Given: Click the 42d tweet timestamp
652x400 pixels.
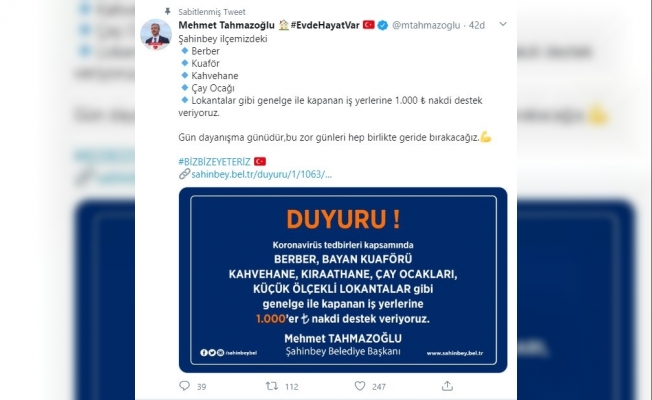Looking at the screenshot, I should pyautogui.click(x=477, y=25).
